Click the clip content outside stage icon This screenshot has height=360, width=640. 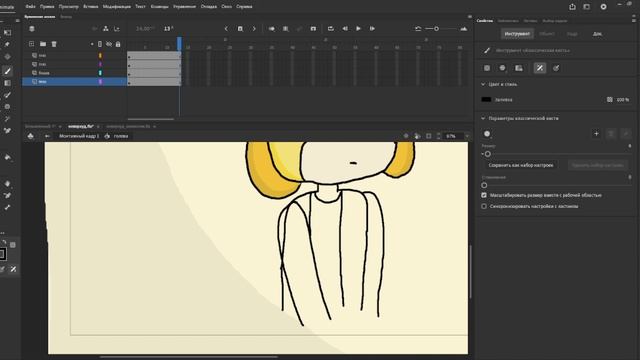point(429,136)
